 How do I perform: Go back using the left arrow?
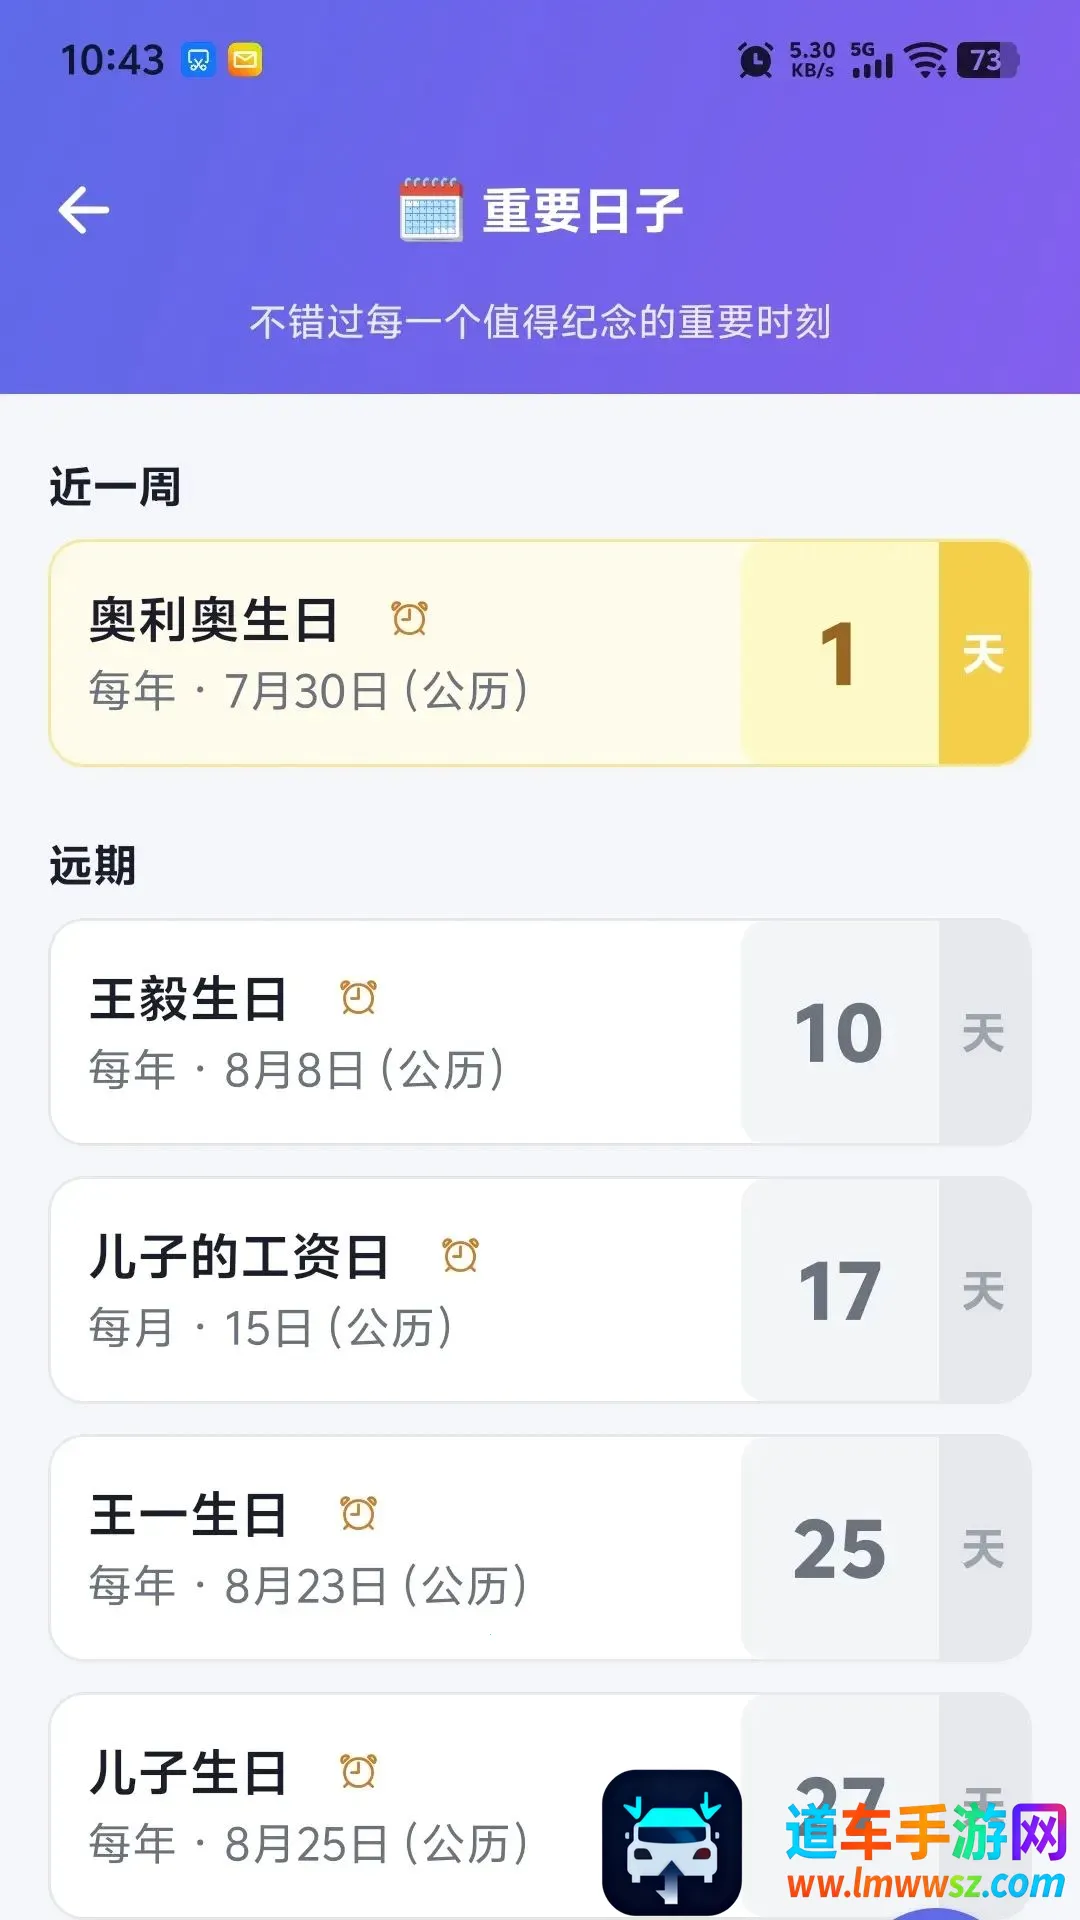pos(84,211)
